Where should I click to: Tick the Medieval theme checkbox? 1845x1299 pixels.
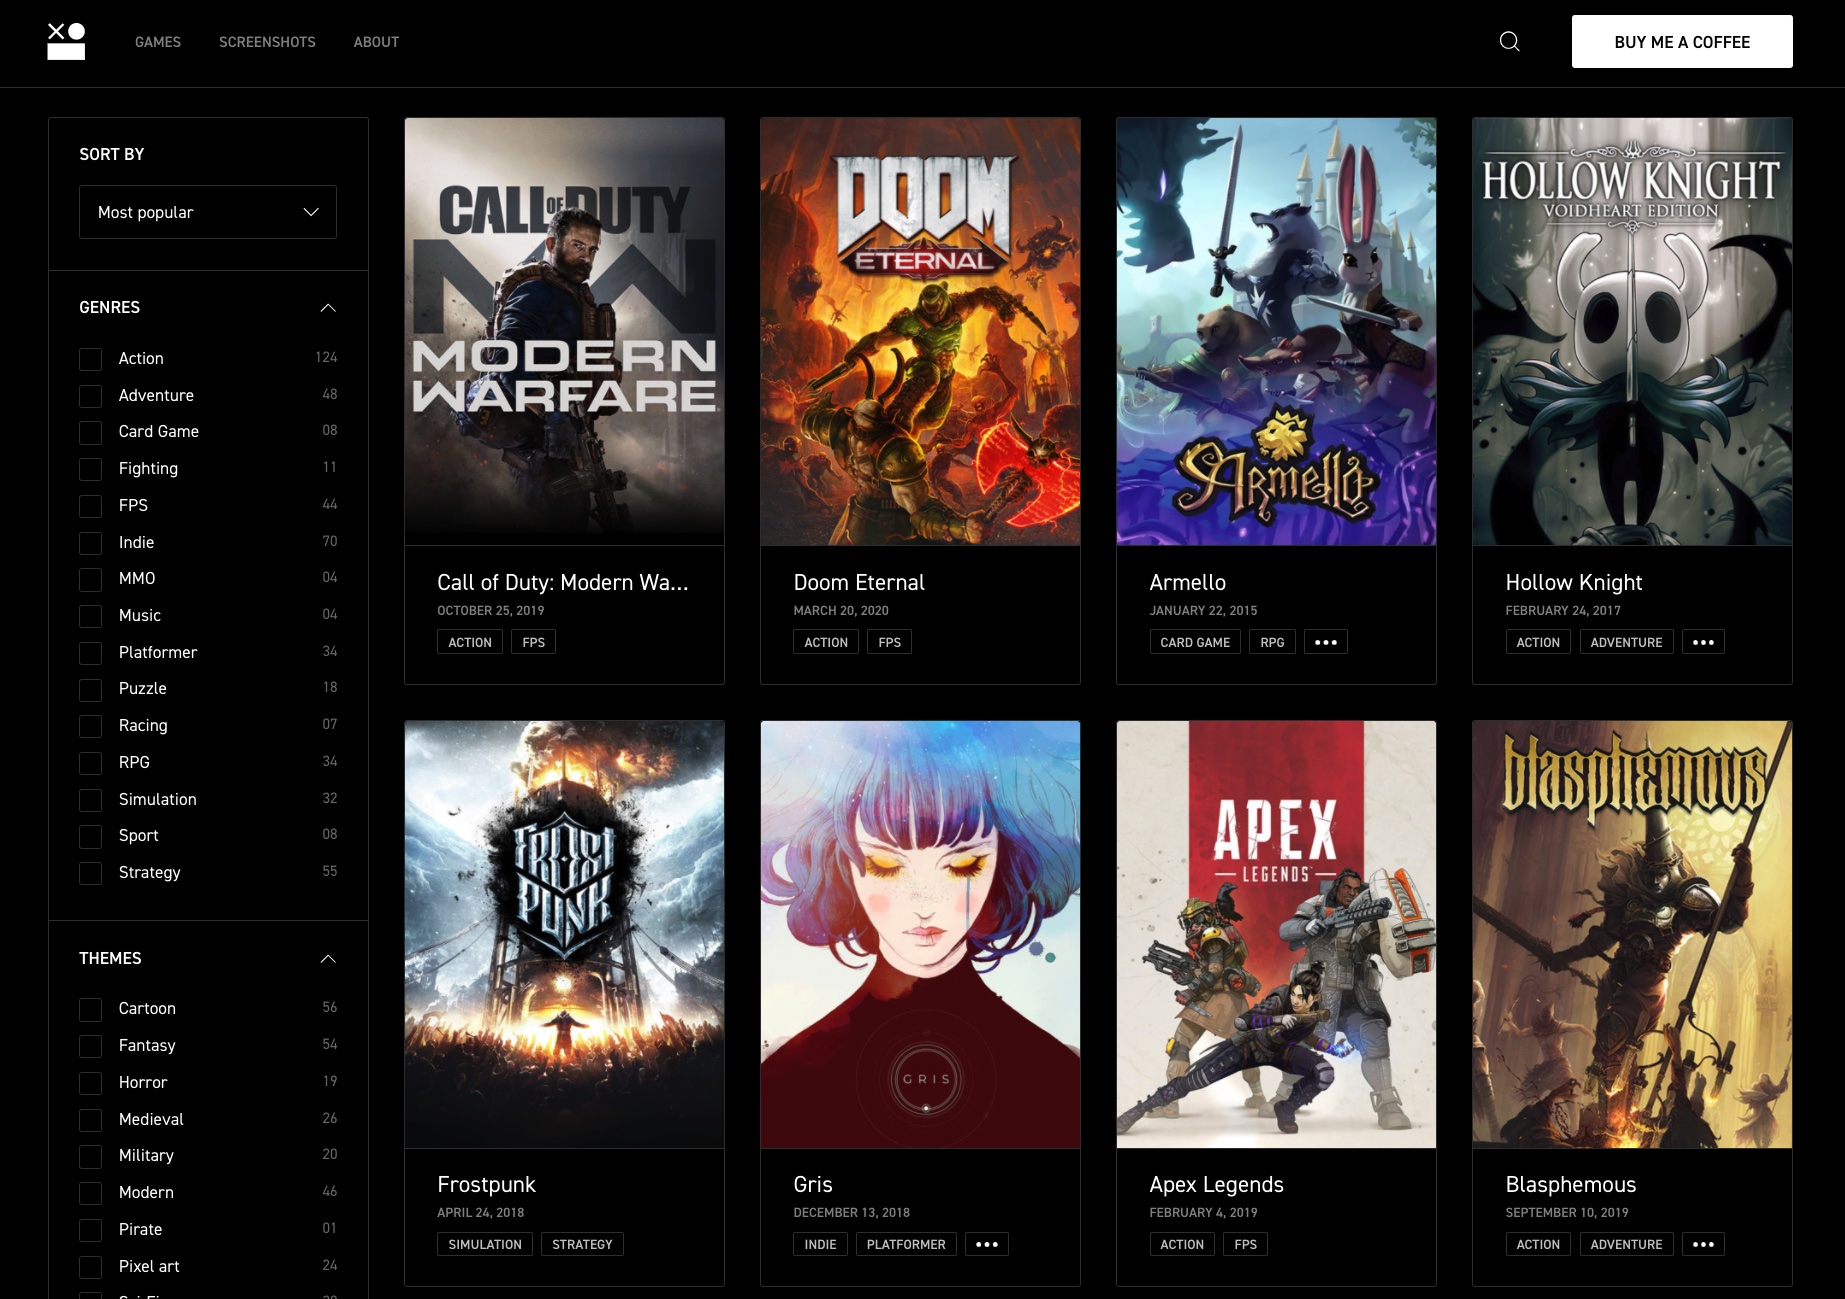click(91, 1120)
